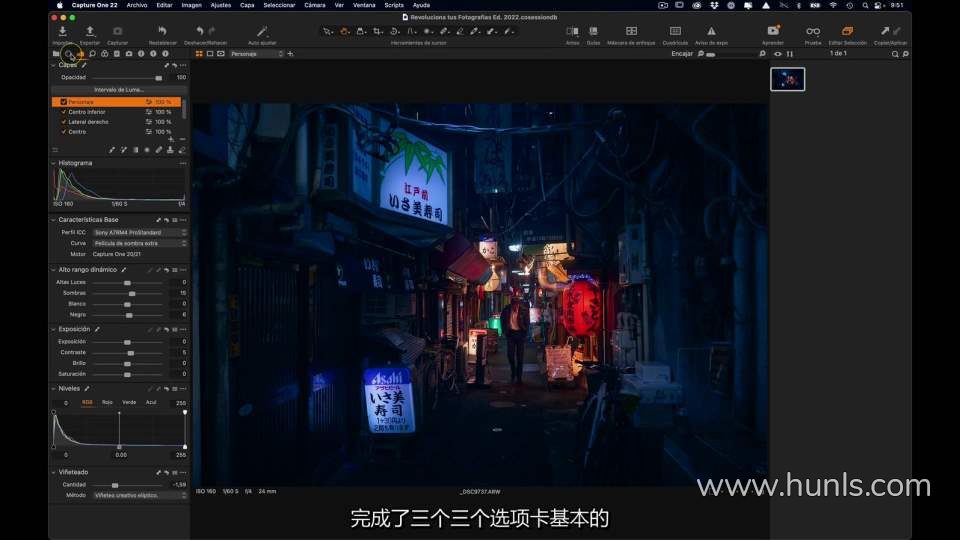Click the Prueba glasses proofing icon
This screenshot has width=960, height=540.
813,31
